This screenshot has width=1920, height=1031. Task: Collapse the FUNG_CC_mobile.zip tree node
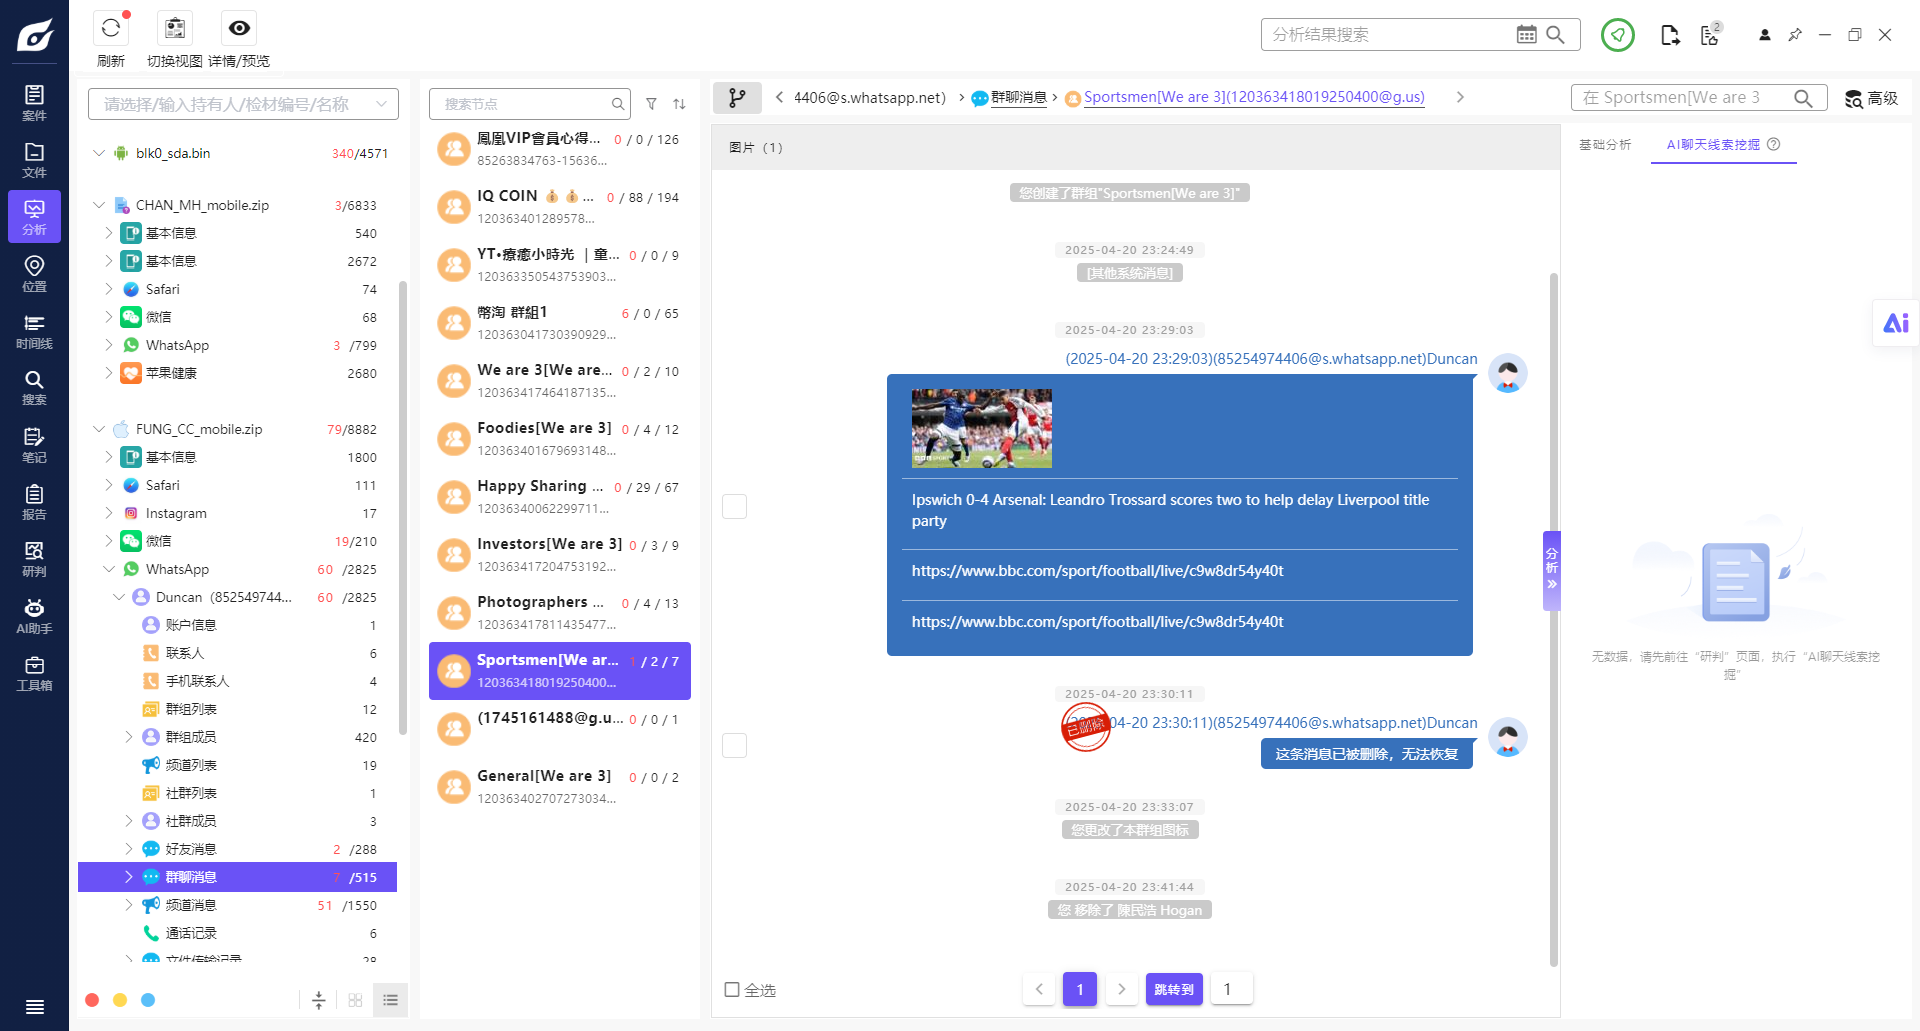click(99, 429)
